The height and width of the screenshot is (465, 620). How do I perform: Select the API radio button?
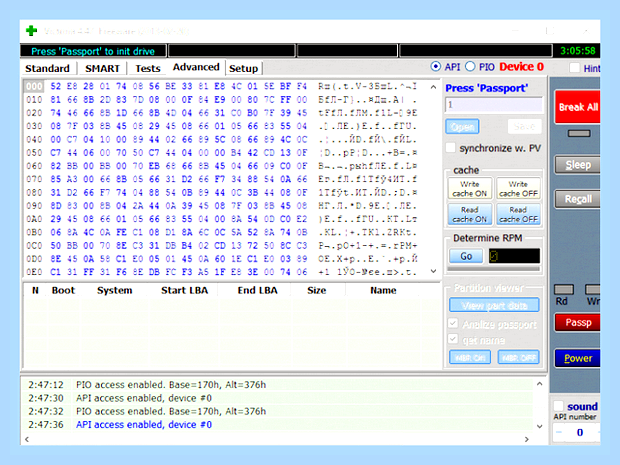click(435, 66)
